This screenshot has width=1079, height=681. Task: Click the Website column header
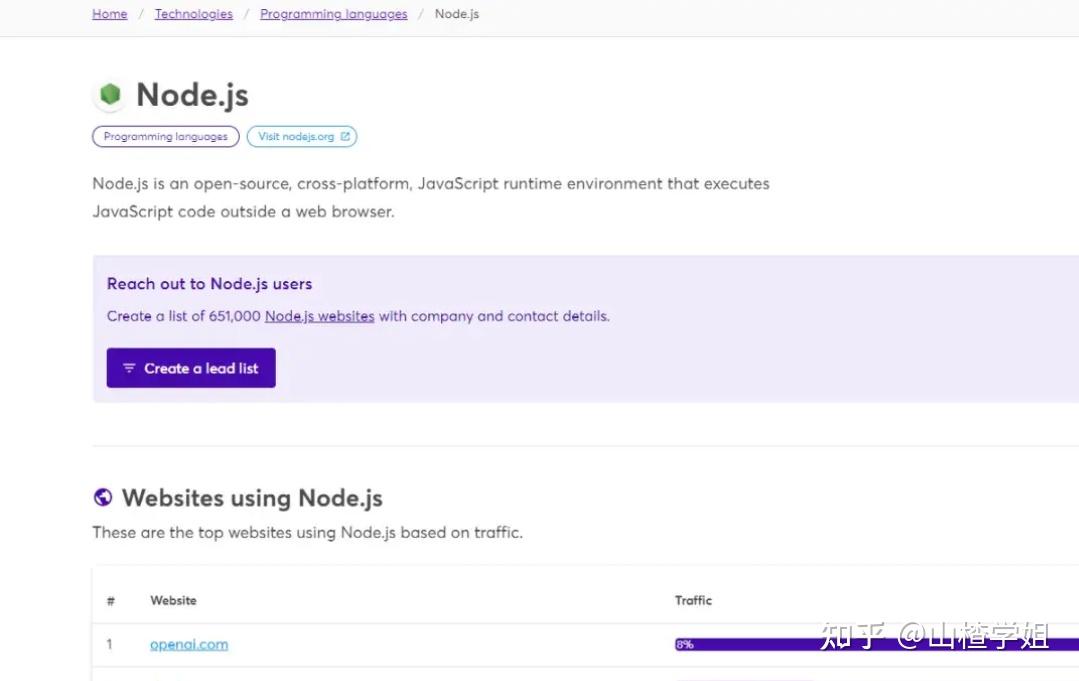(x=173, y=601)
